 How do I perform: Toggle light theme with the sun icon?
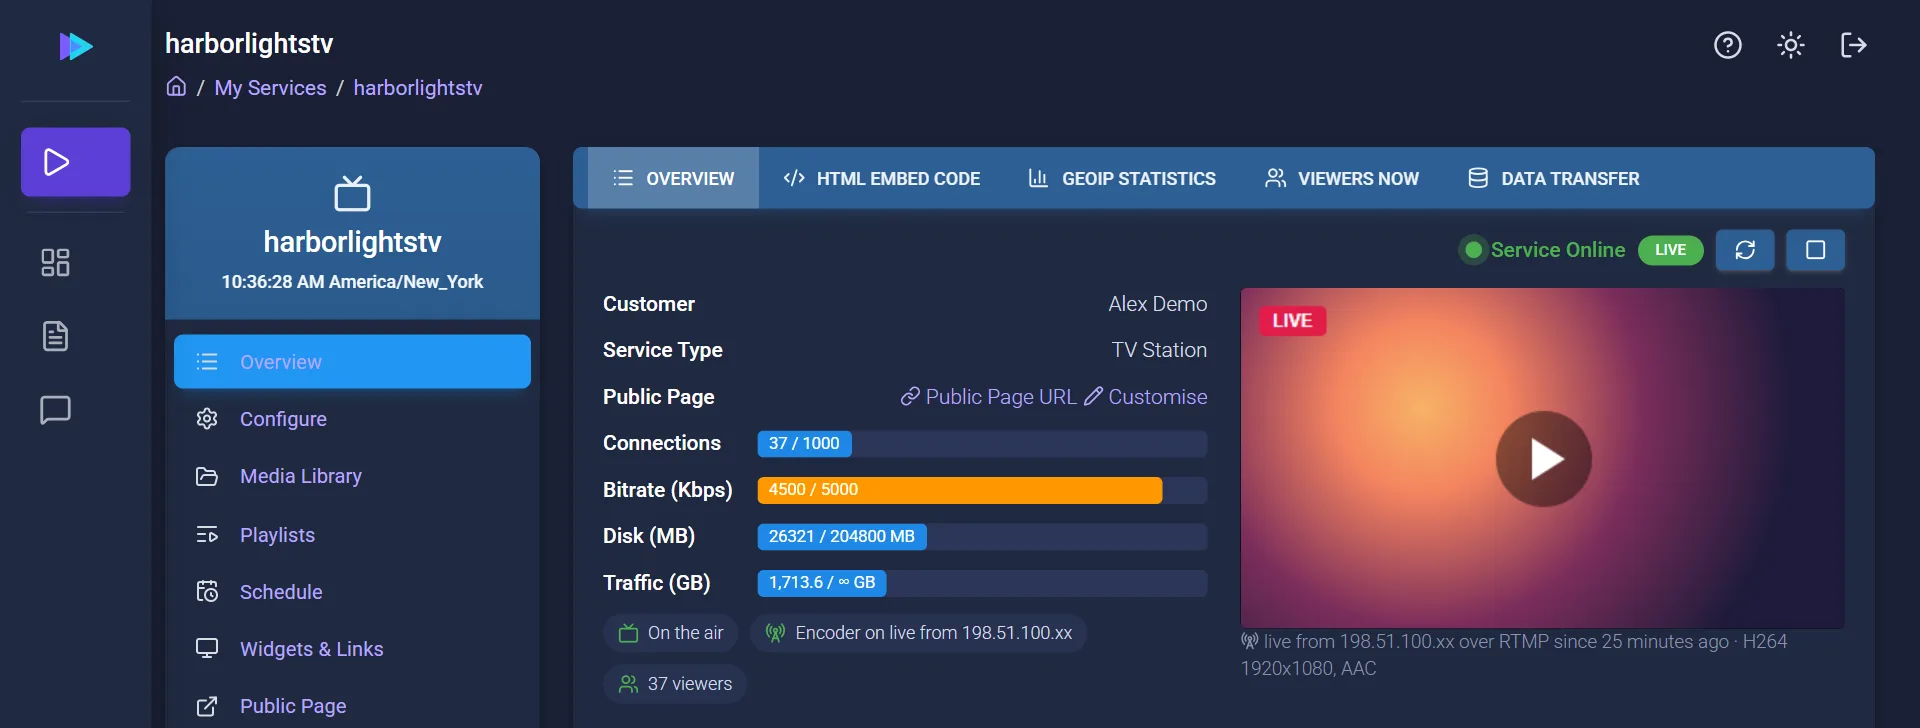pyautogui.click(x=1791, y=45)
